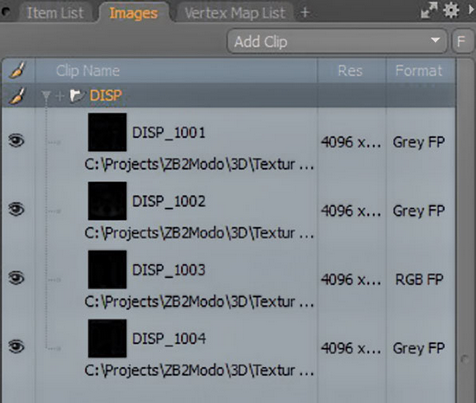476x403 pixels.
Task: Click the paintbrush icon beside DISP folder
Action: click(x=17, y=96)
